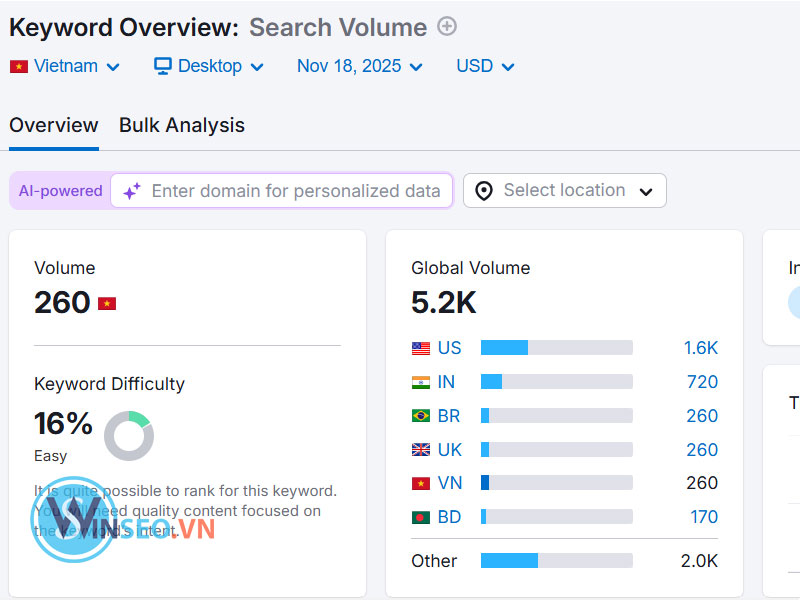Screen dimensions: 800x600
Task: Expand the Select location dropdown
Action: [564, 190]
